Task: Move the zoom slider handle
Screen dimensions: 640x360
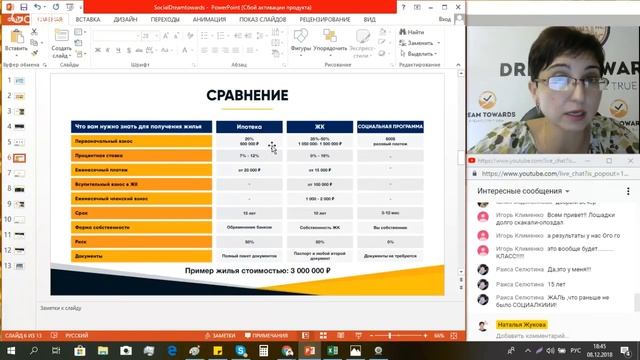Action: 390,335
